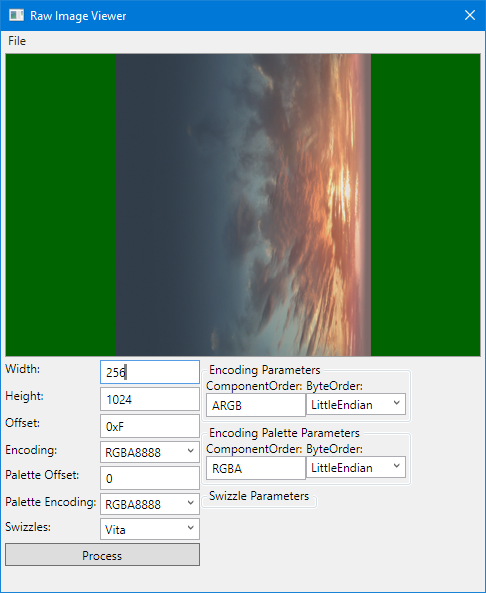This screenshot has height=593, width=486.
Task: Click the Process button
Action: click(102, 555)
